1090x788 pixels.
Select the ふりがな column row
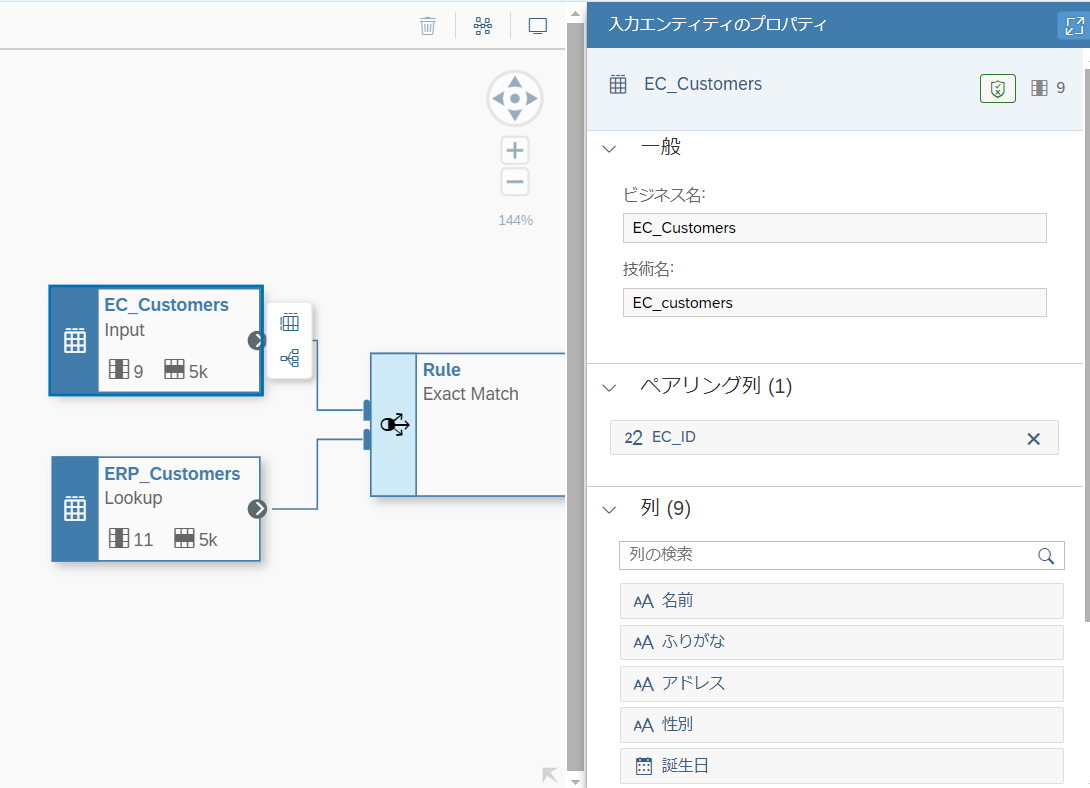tap(842, 642)
